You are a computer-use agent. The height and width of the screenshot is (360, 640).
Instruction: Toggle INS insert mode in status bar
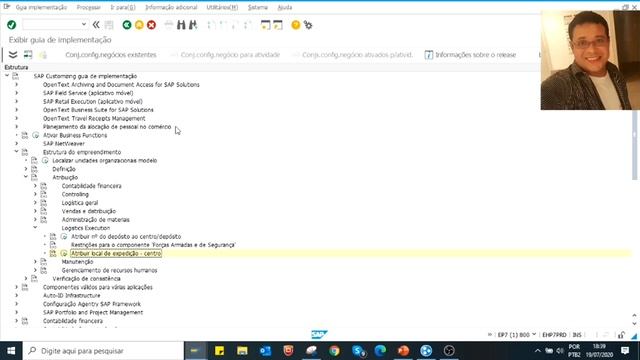(x=577, y=335)
